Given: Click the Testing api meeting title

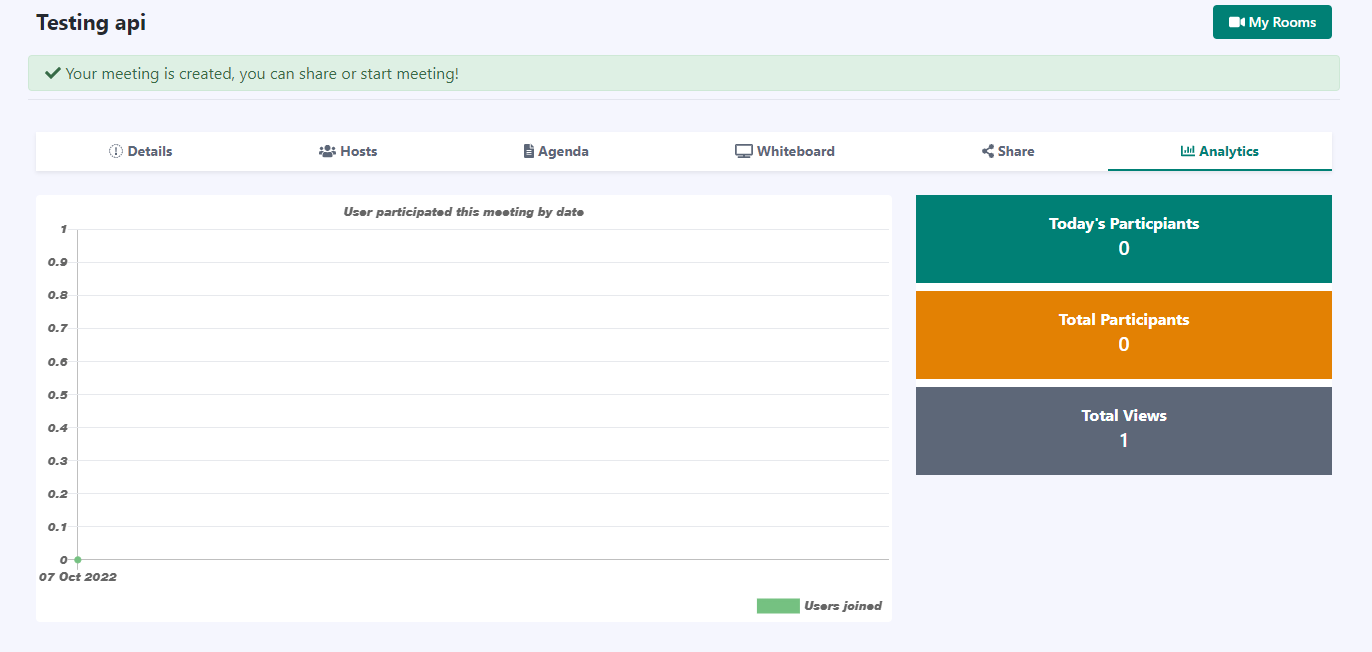Looking at the screenshot, I should point(91,22).
